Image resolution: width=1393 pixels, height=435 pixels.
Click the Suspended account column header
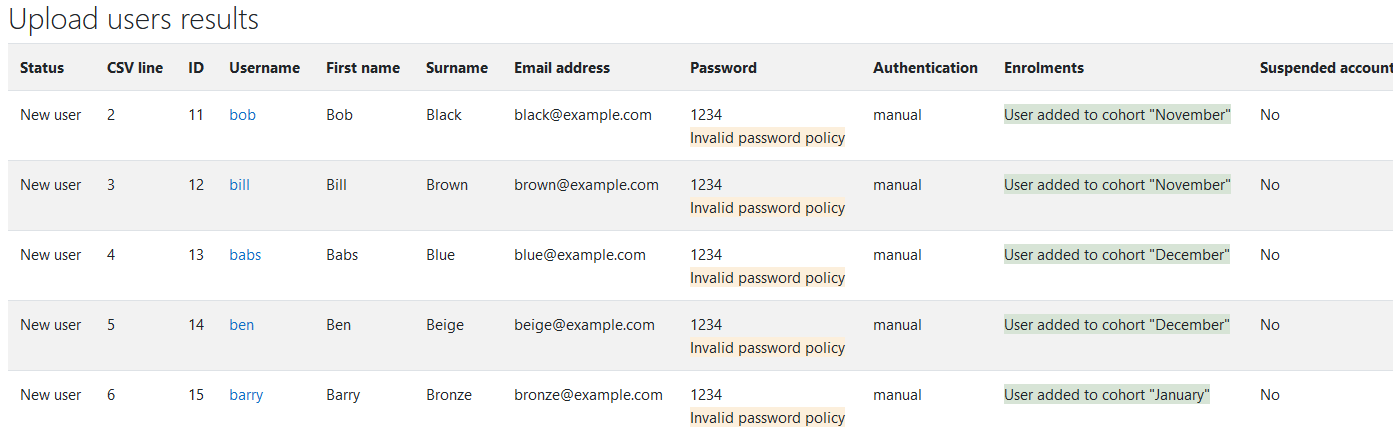click(1326, 68)
